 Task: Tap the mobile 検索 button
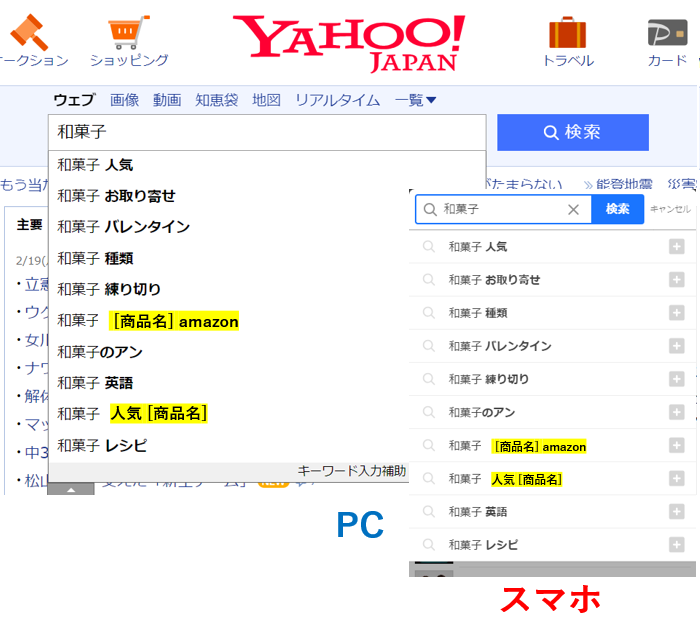617,209
